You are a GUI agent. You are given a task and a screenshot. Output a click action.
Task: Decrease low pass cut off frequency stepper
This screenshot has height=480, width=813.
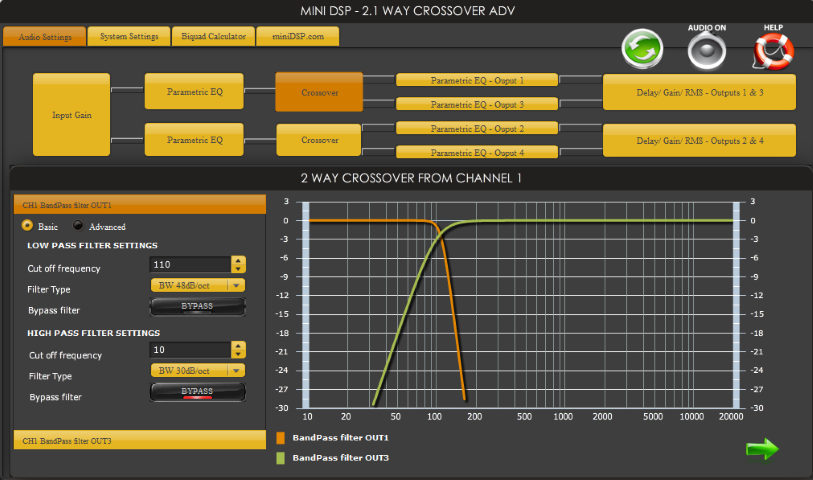coord(238,269)
